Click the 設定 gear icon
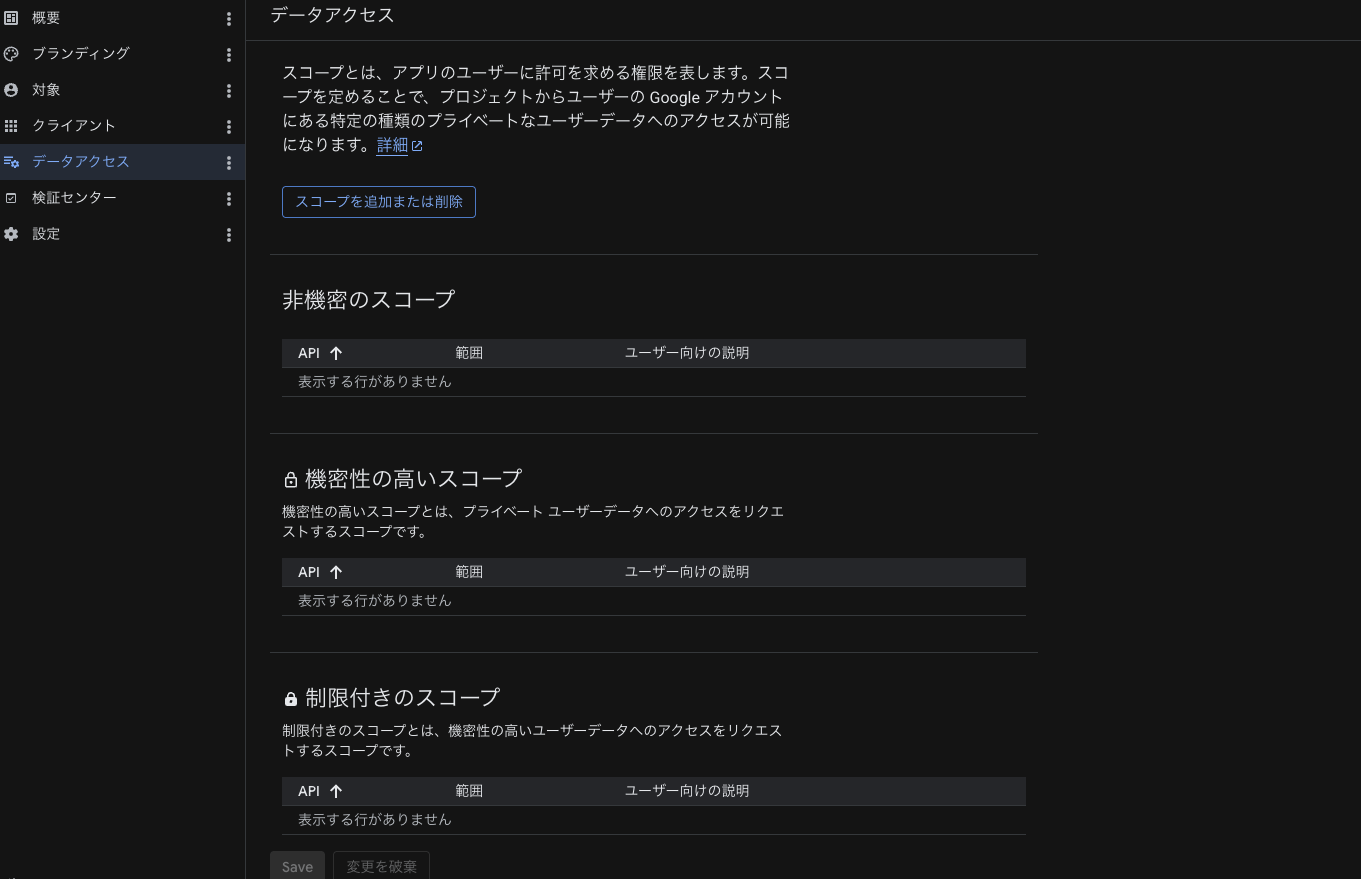 [x=11, y=234]
